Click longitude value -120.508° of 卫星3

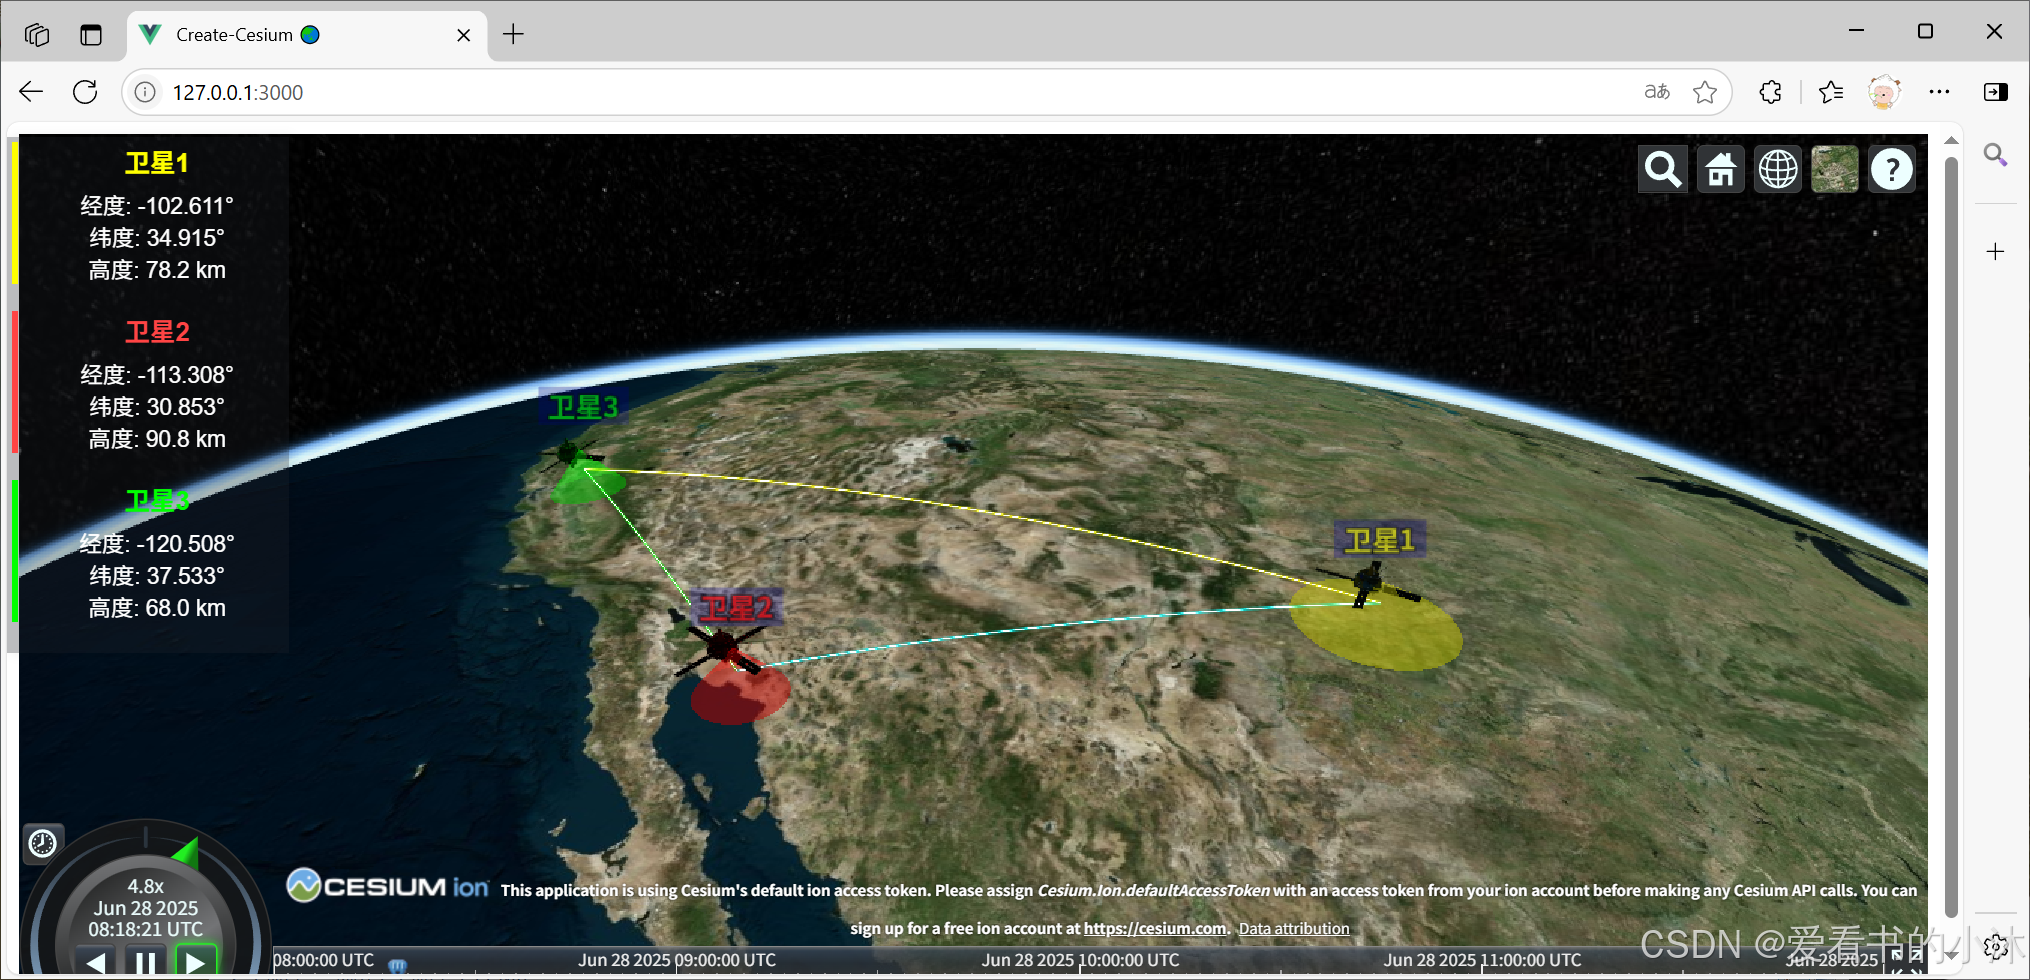click(x=185, y=544)
